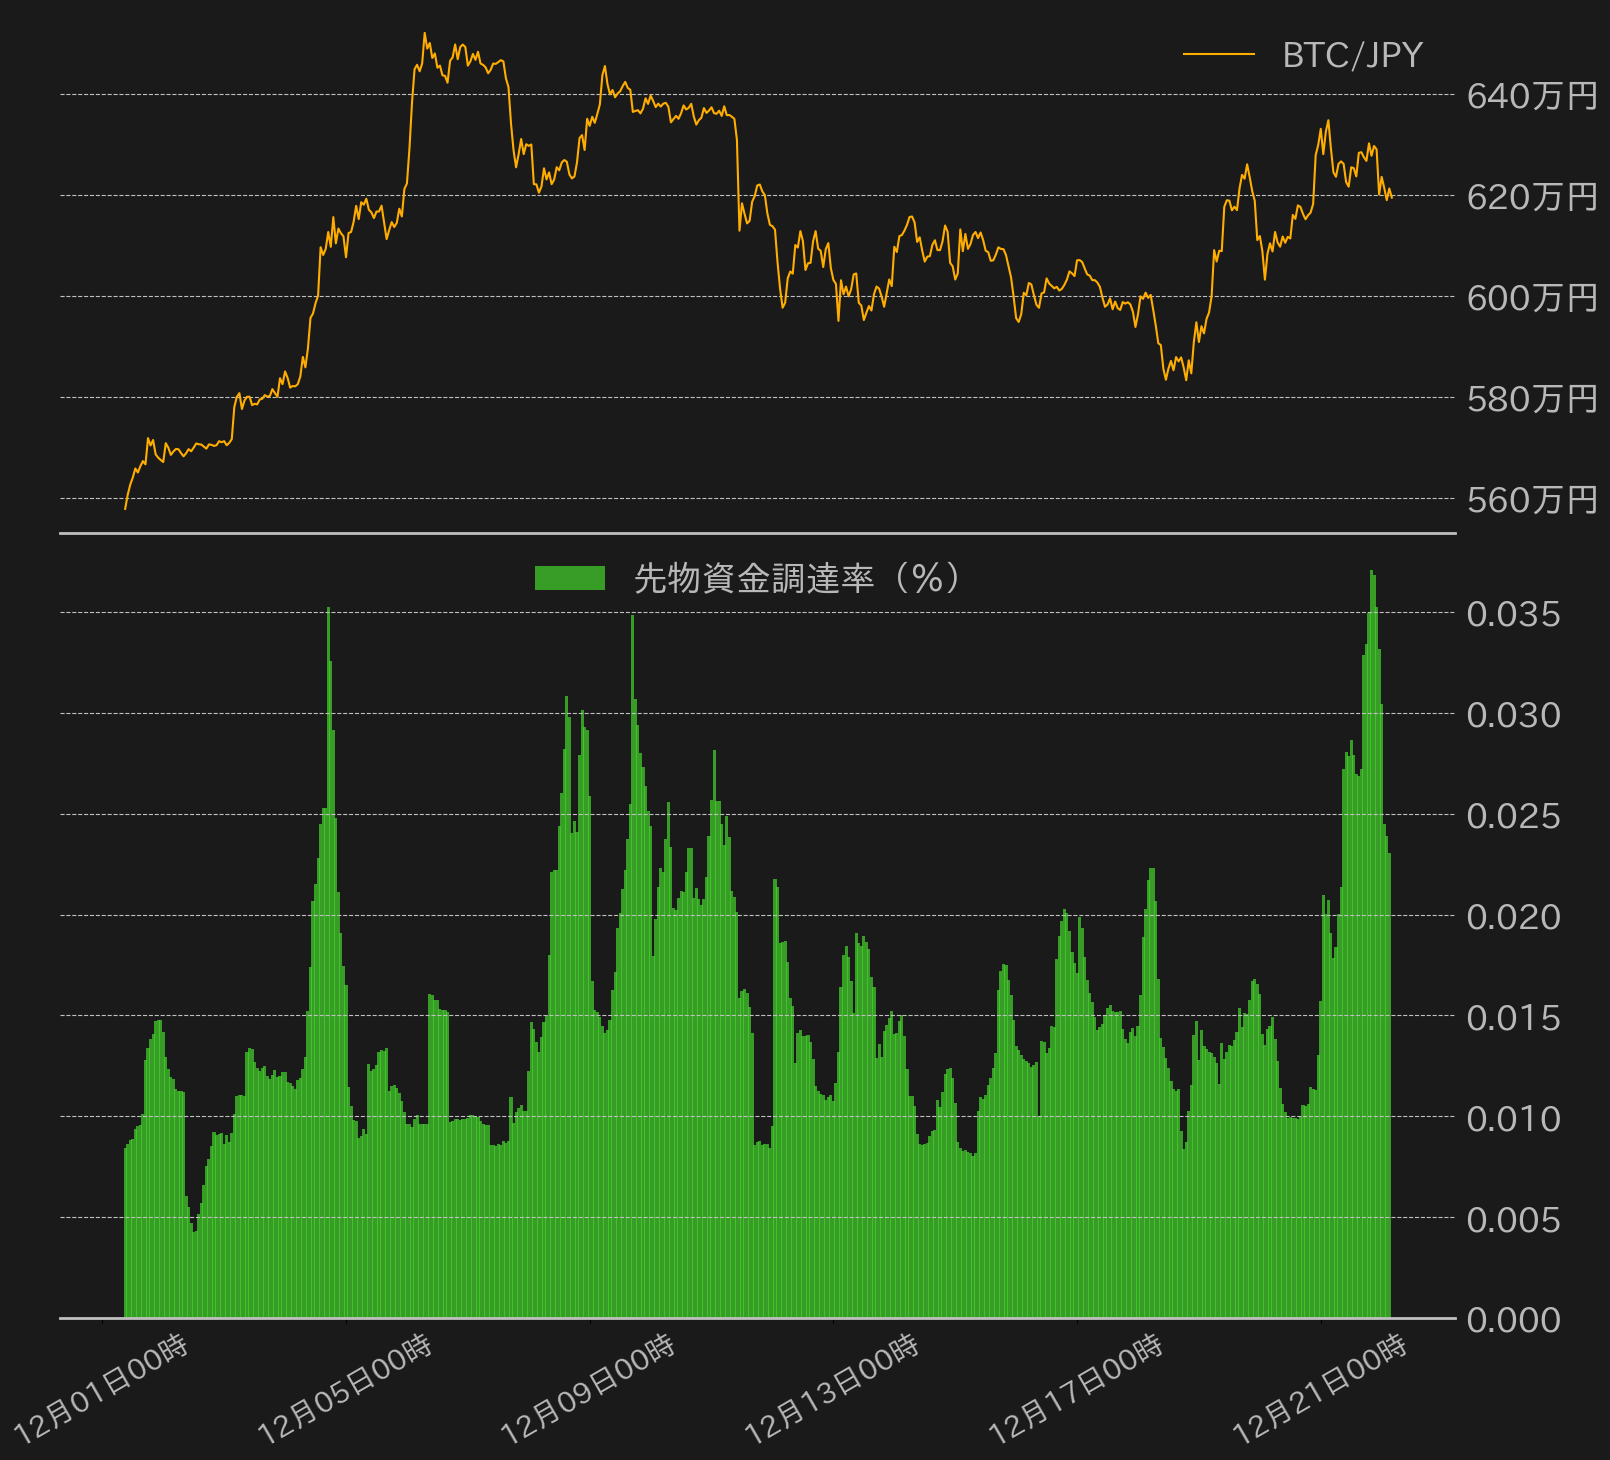Screen dimensions: 1610x1460
Task: Click the 12月17日00時 date tick label
Action: [x=1076, y=1388]
